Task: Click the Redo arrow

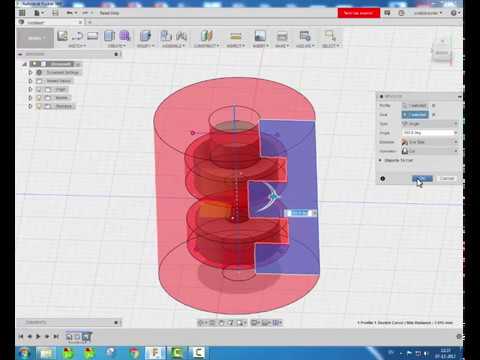Action: click(85, 13)
